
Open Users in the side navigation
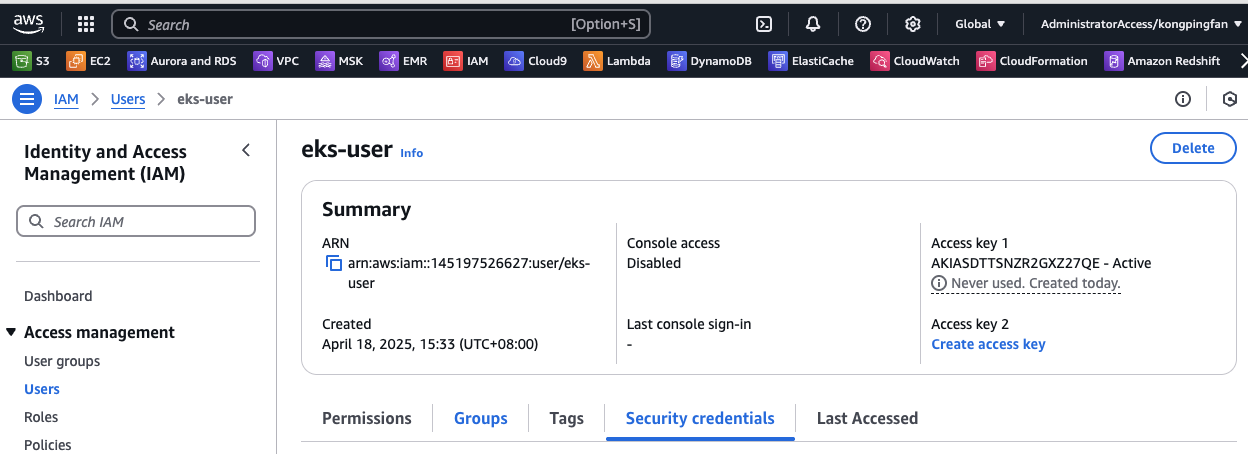(x=42, y=389)
